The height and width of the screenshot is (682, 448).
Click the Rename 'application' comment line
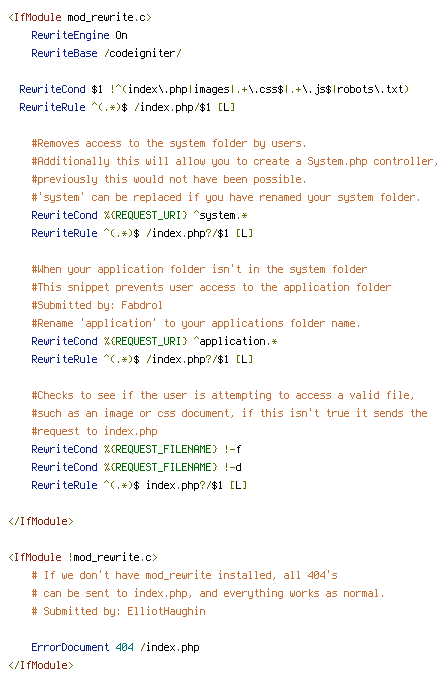tap(196, 323)
